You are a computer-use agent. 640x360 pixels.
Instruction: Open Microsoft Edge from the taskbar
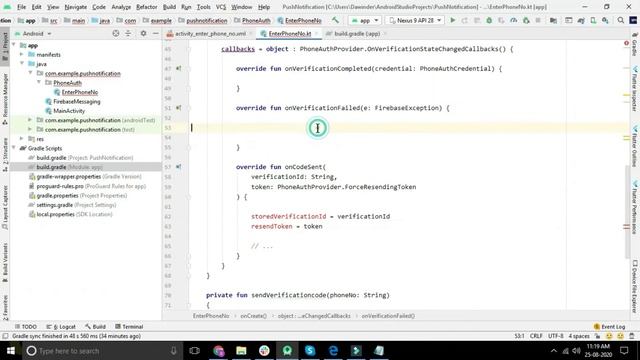(x=333, y=351)
